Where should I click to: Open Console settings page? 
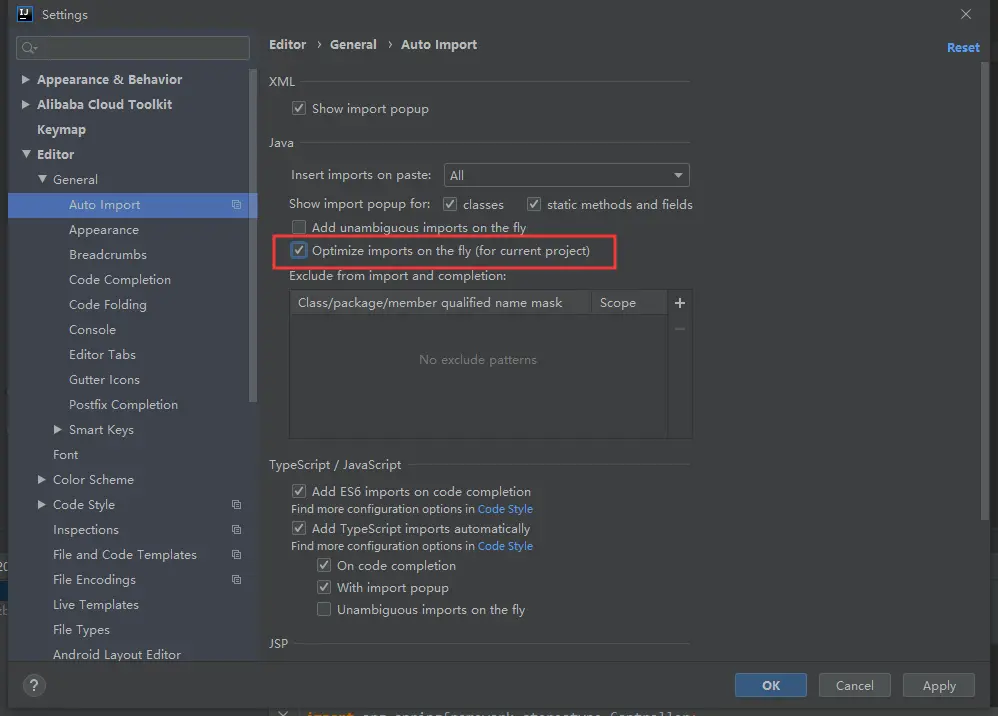tap(92, 330)
